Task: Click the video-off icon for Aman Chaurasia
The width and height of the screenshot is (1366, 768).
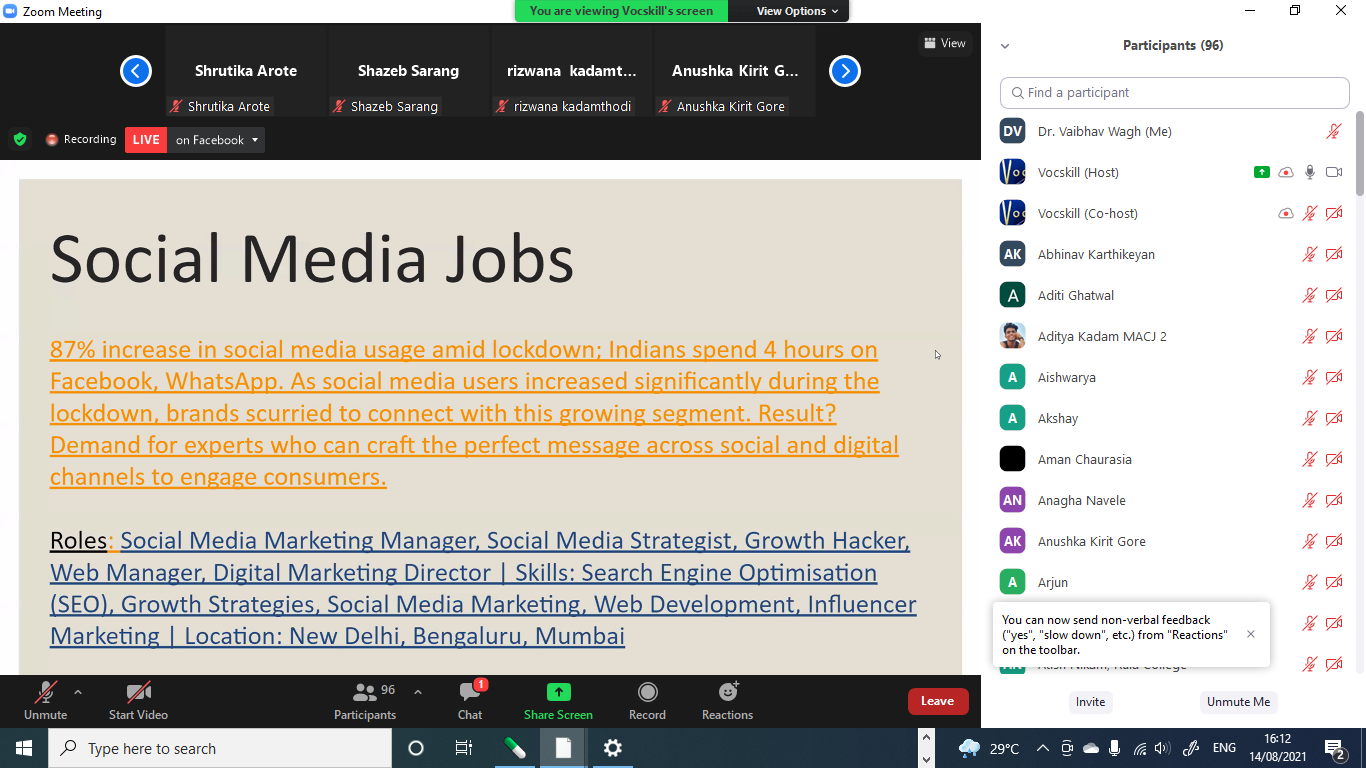Action: pos(1334,460)
